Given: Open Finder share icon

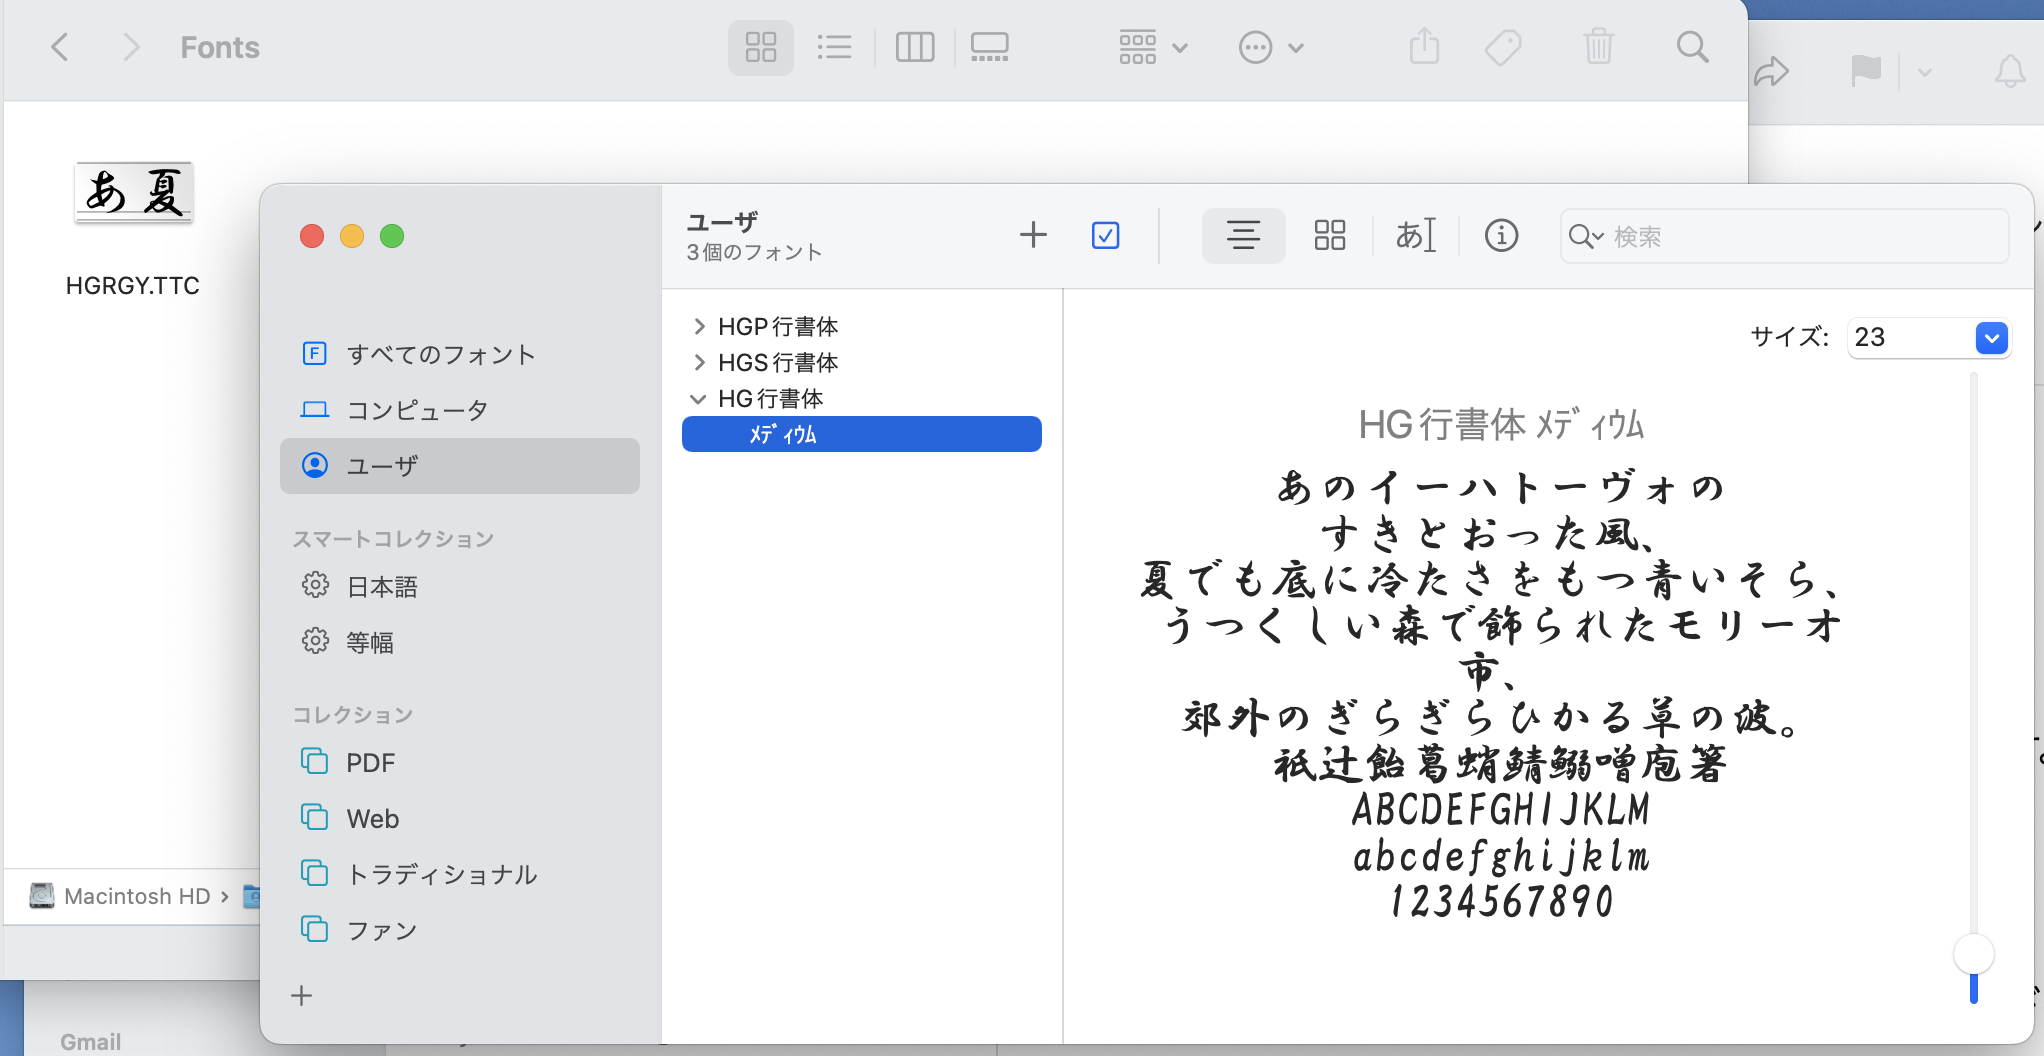Looking at the screenshot, I should [x=1424, y=47].
